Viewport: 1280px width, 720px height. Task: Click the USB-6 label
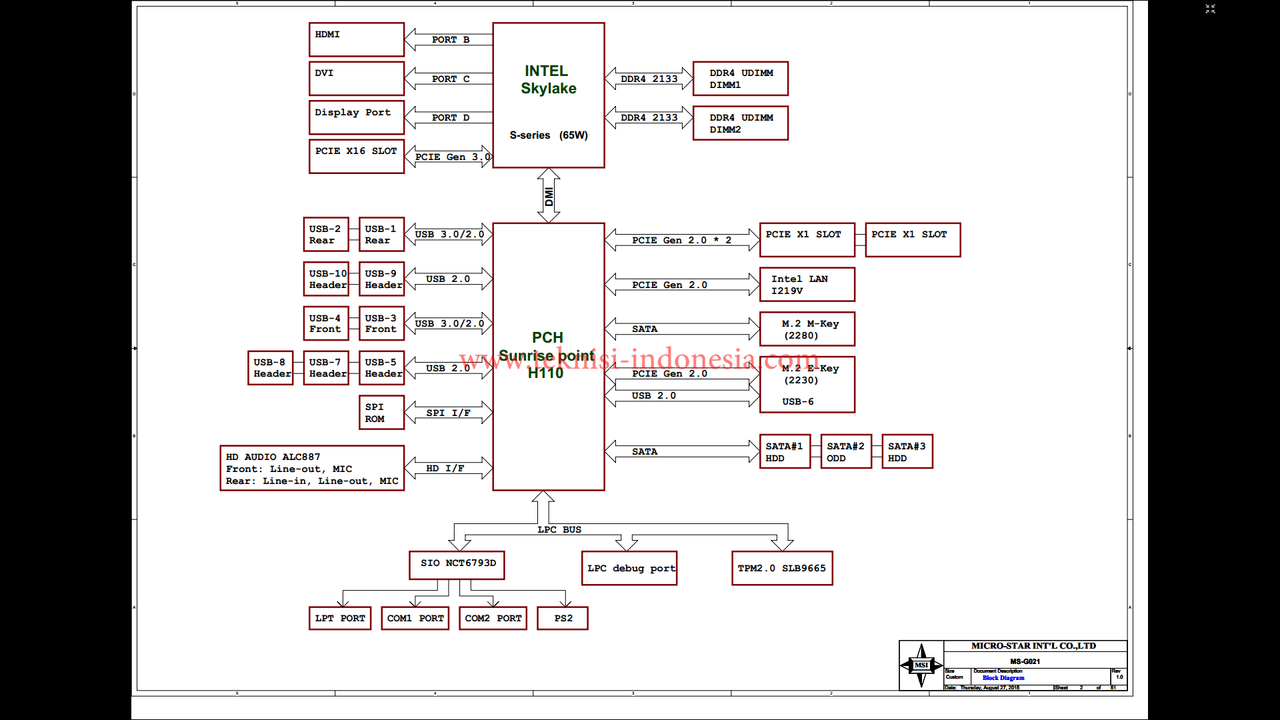pos(798,401)
